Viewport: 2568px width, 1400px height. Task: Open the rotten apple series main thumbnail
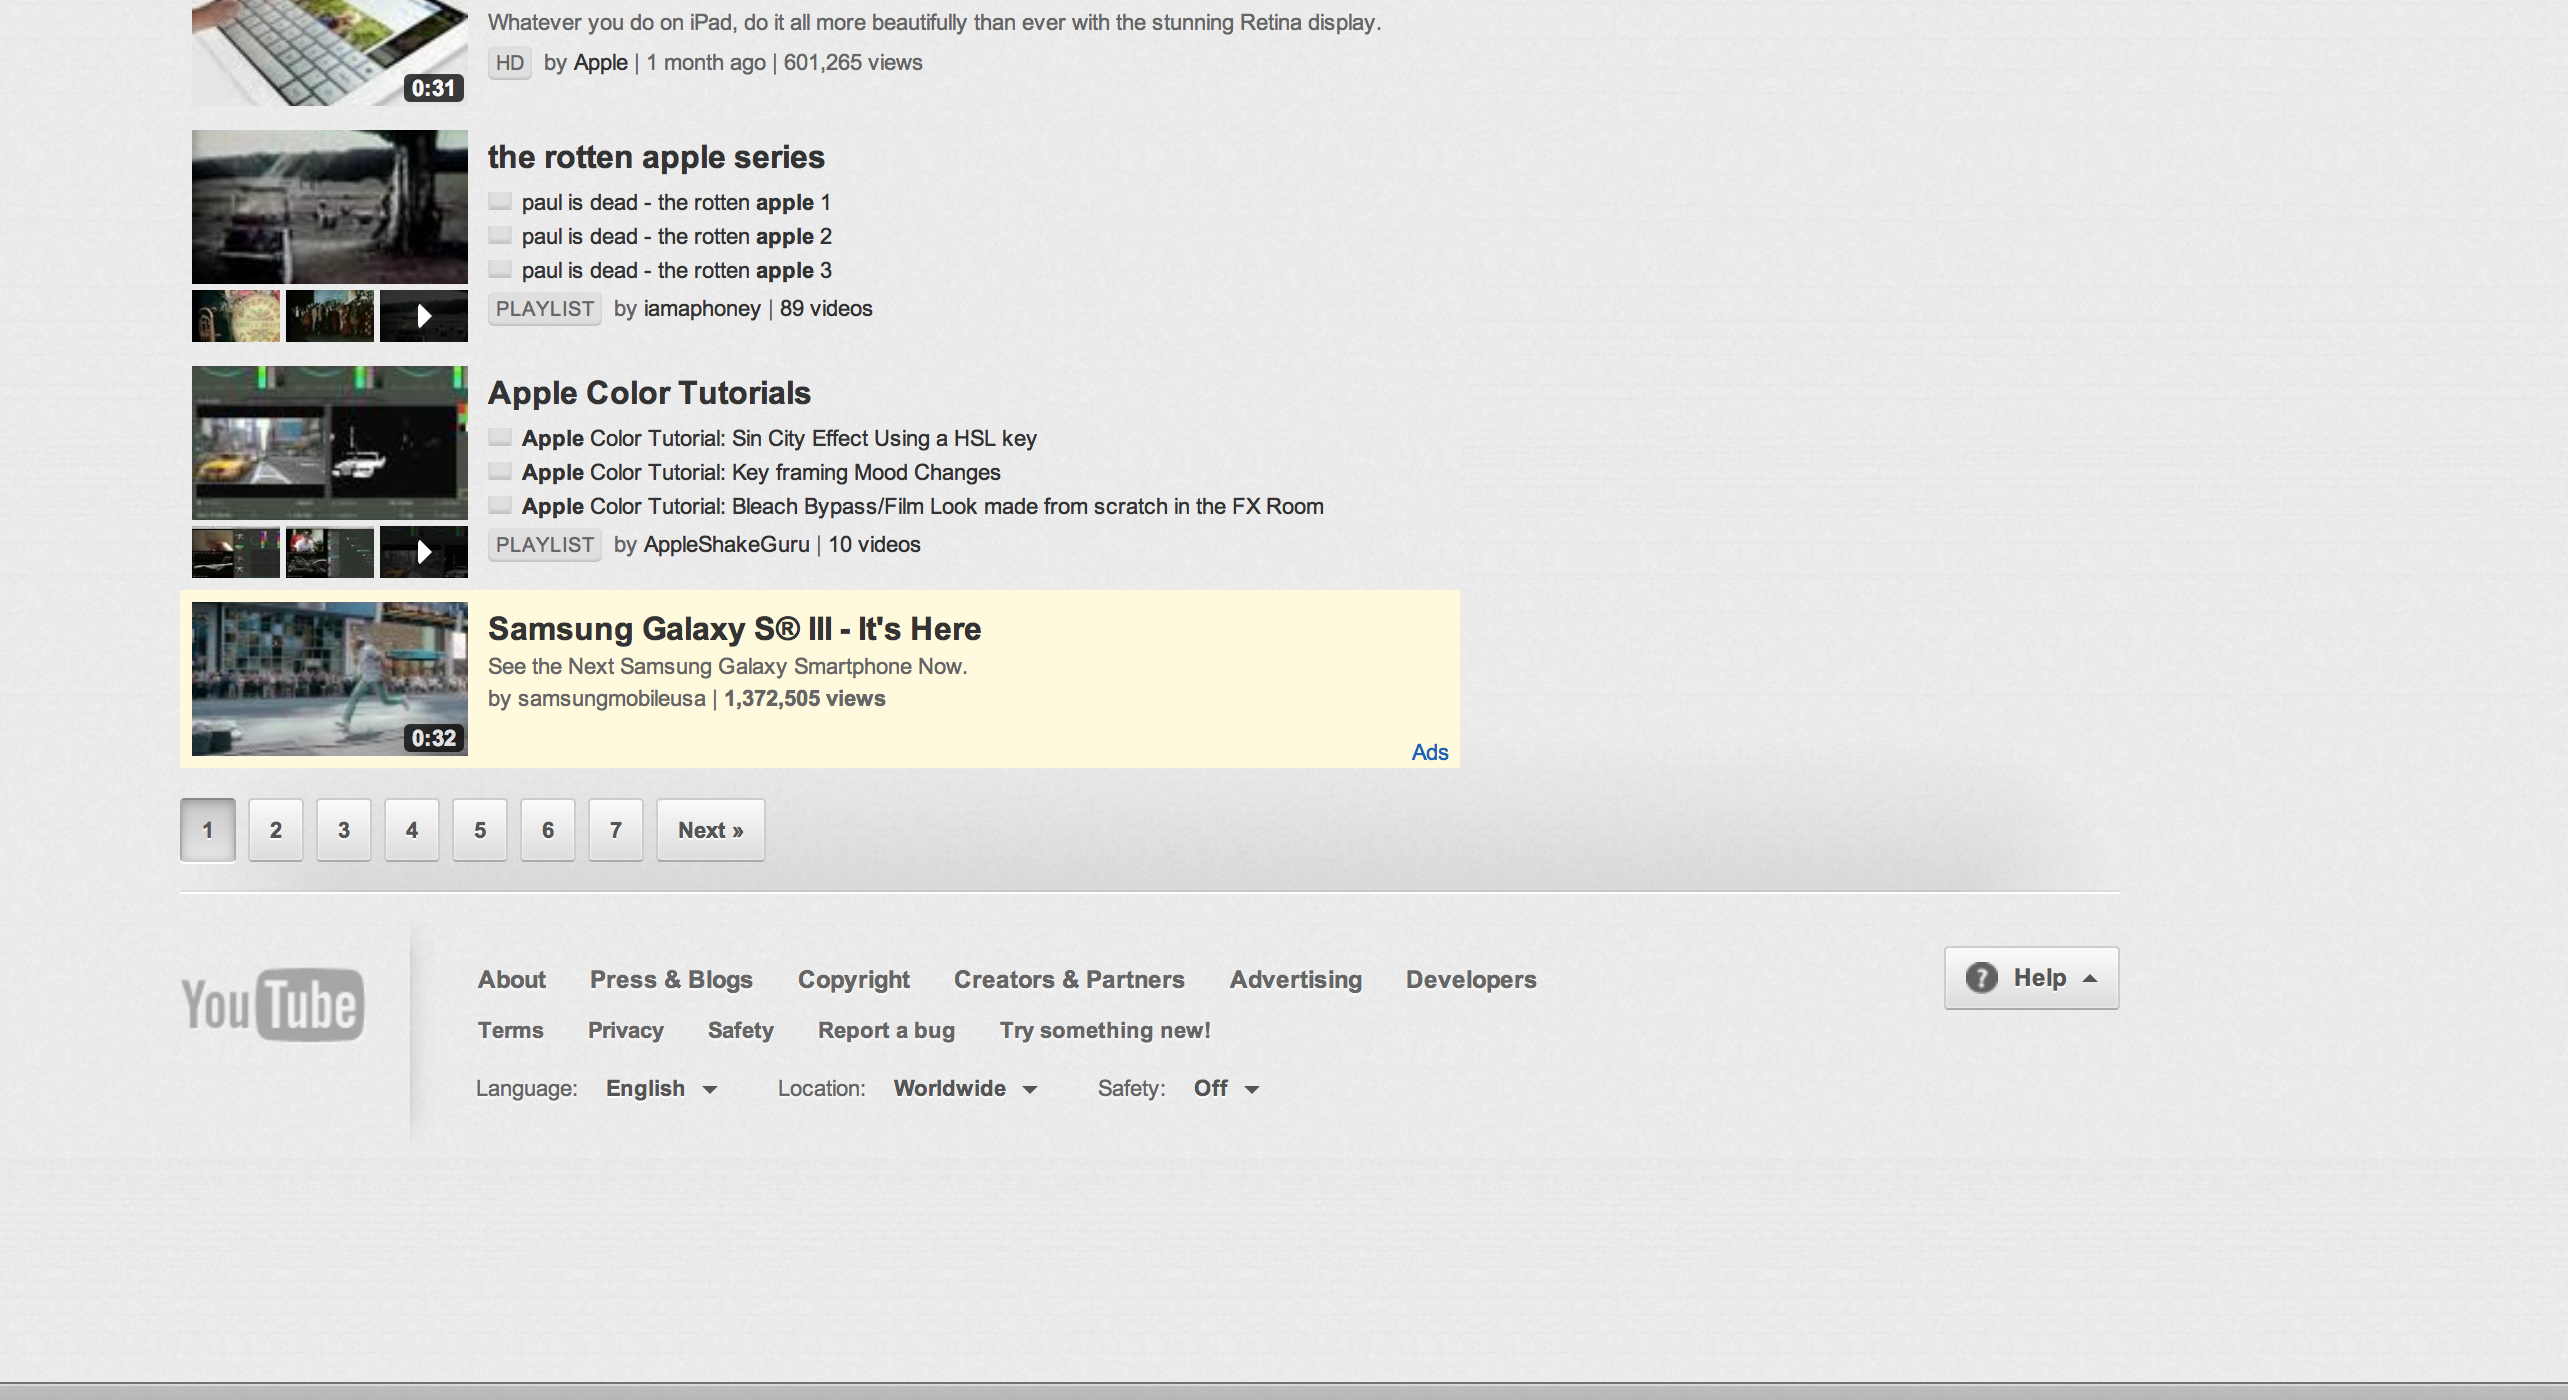(330, 207)
